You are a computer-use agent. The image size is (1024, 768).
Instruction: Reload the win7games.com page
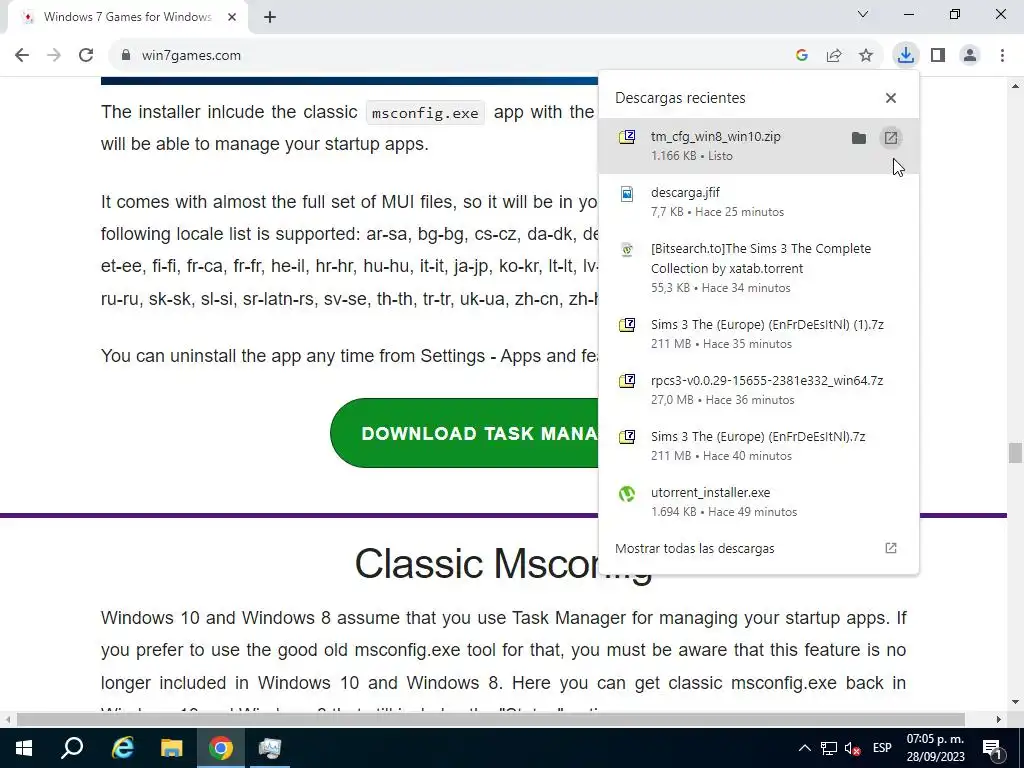pyautogui.click(x=86, y=56)
